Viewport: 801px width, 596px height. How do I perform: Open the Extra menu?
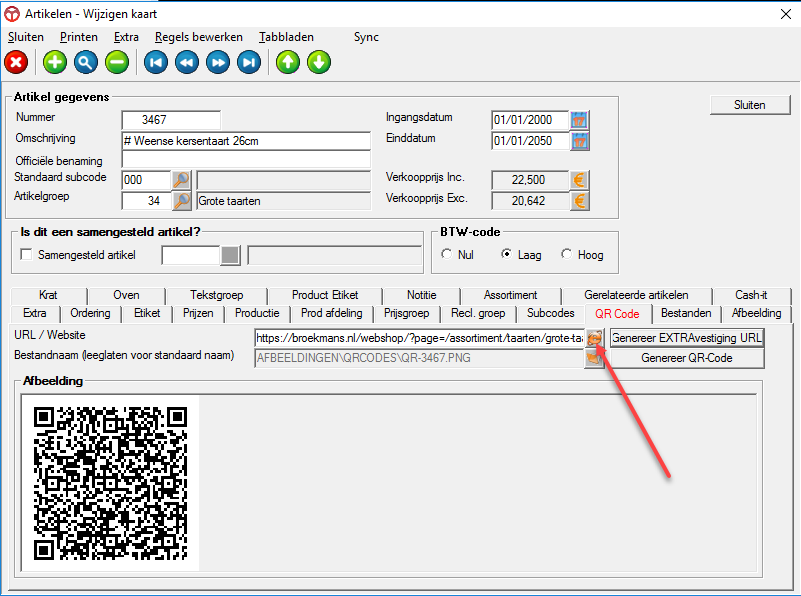[x=126, y=37]
